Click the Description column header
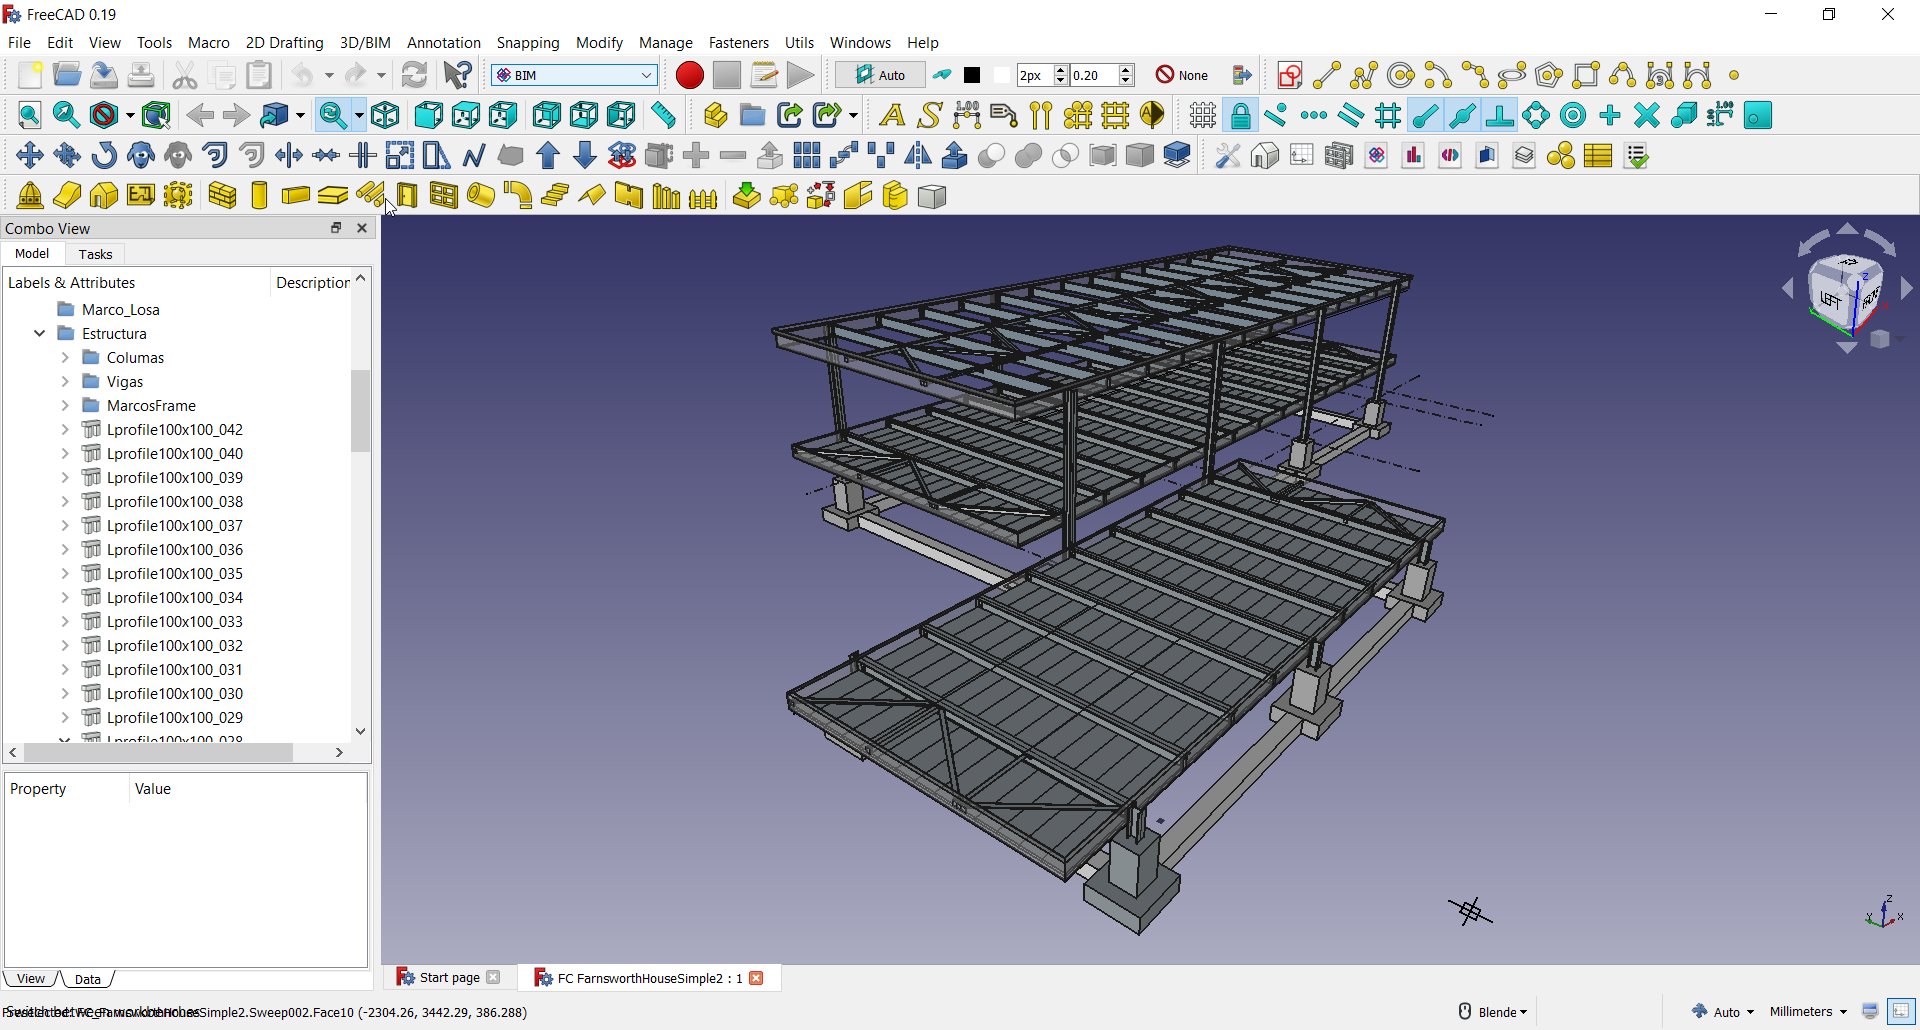 click(312, 283)
